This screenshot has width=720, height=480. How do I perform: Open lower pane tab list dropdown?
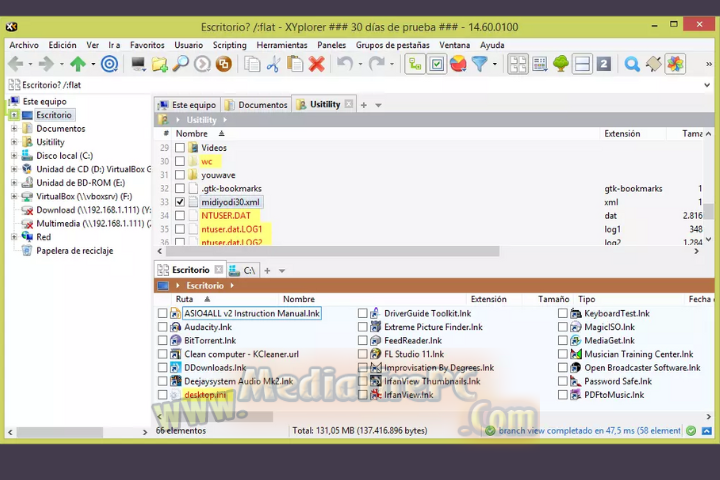282,271
